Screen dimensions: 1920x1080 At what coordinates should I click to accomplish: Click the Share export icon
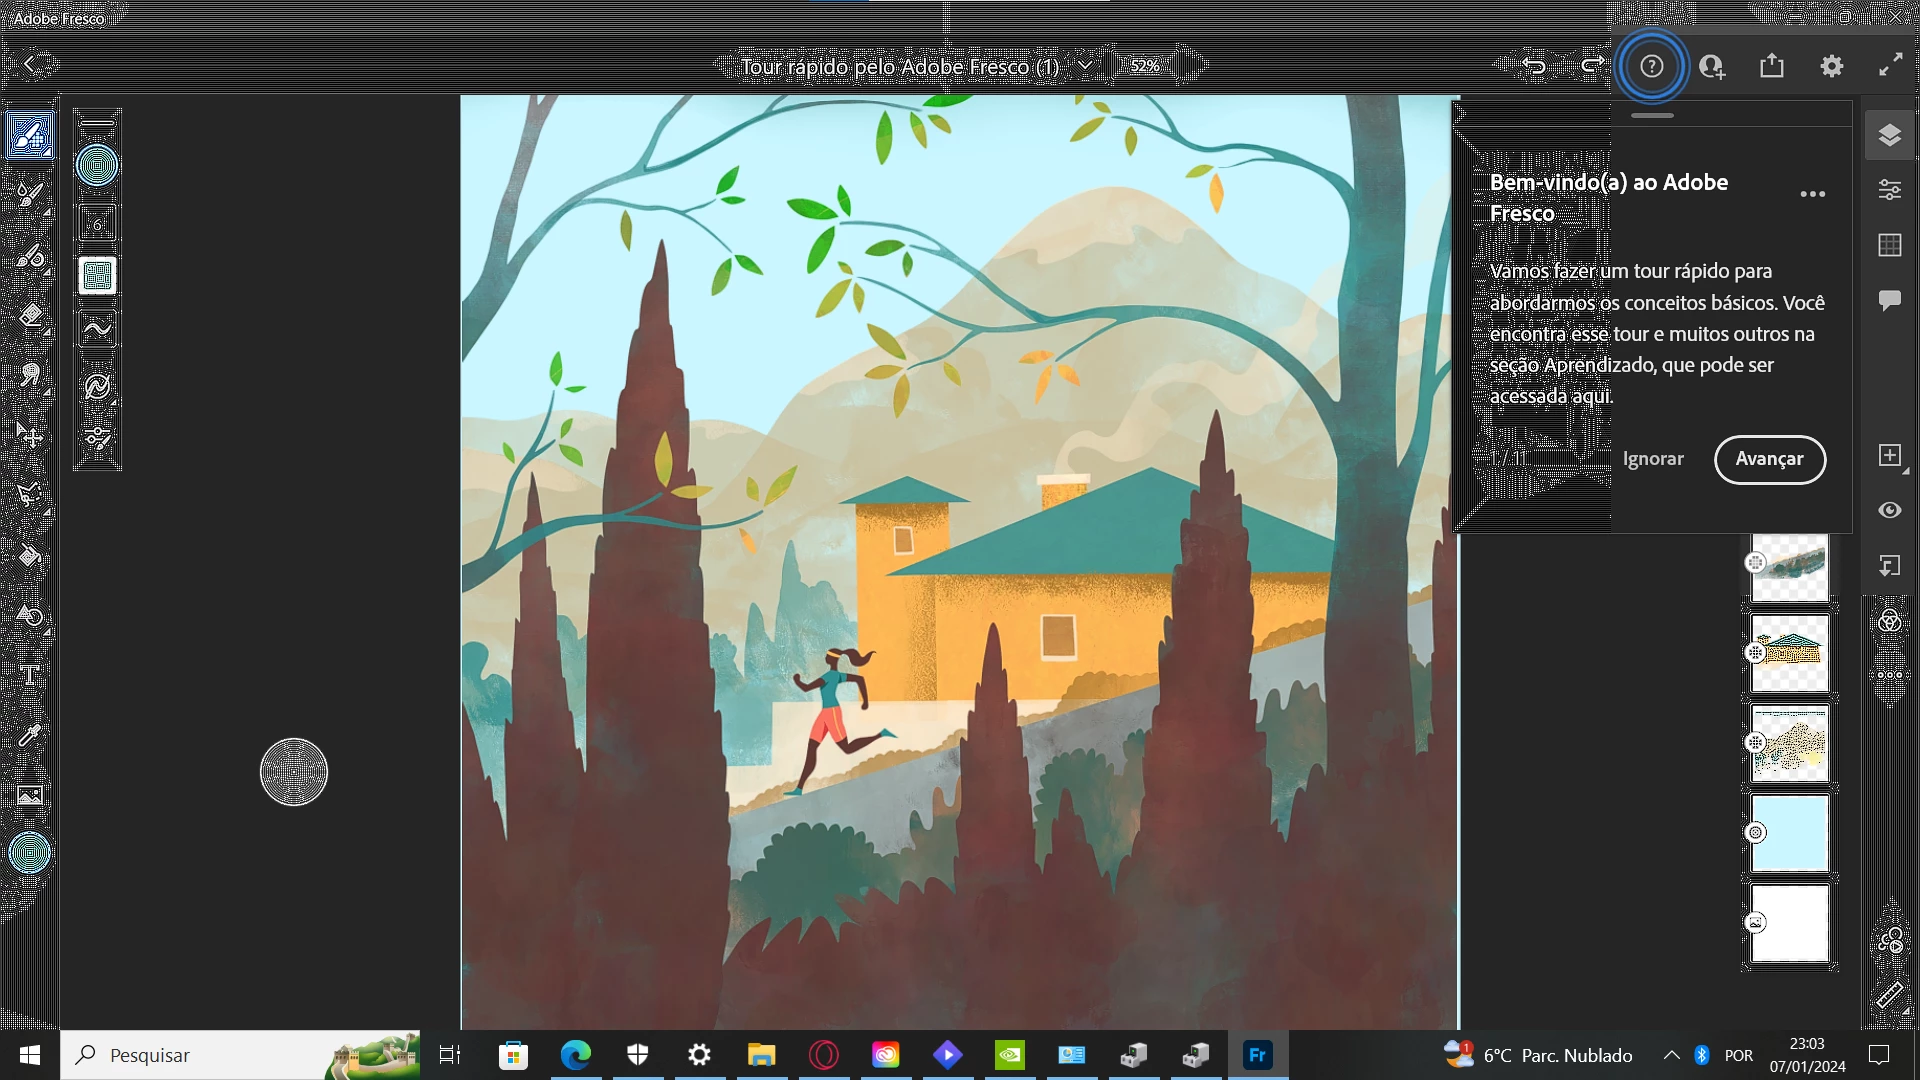(1771, 66)
